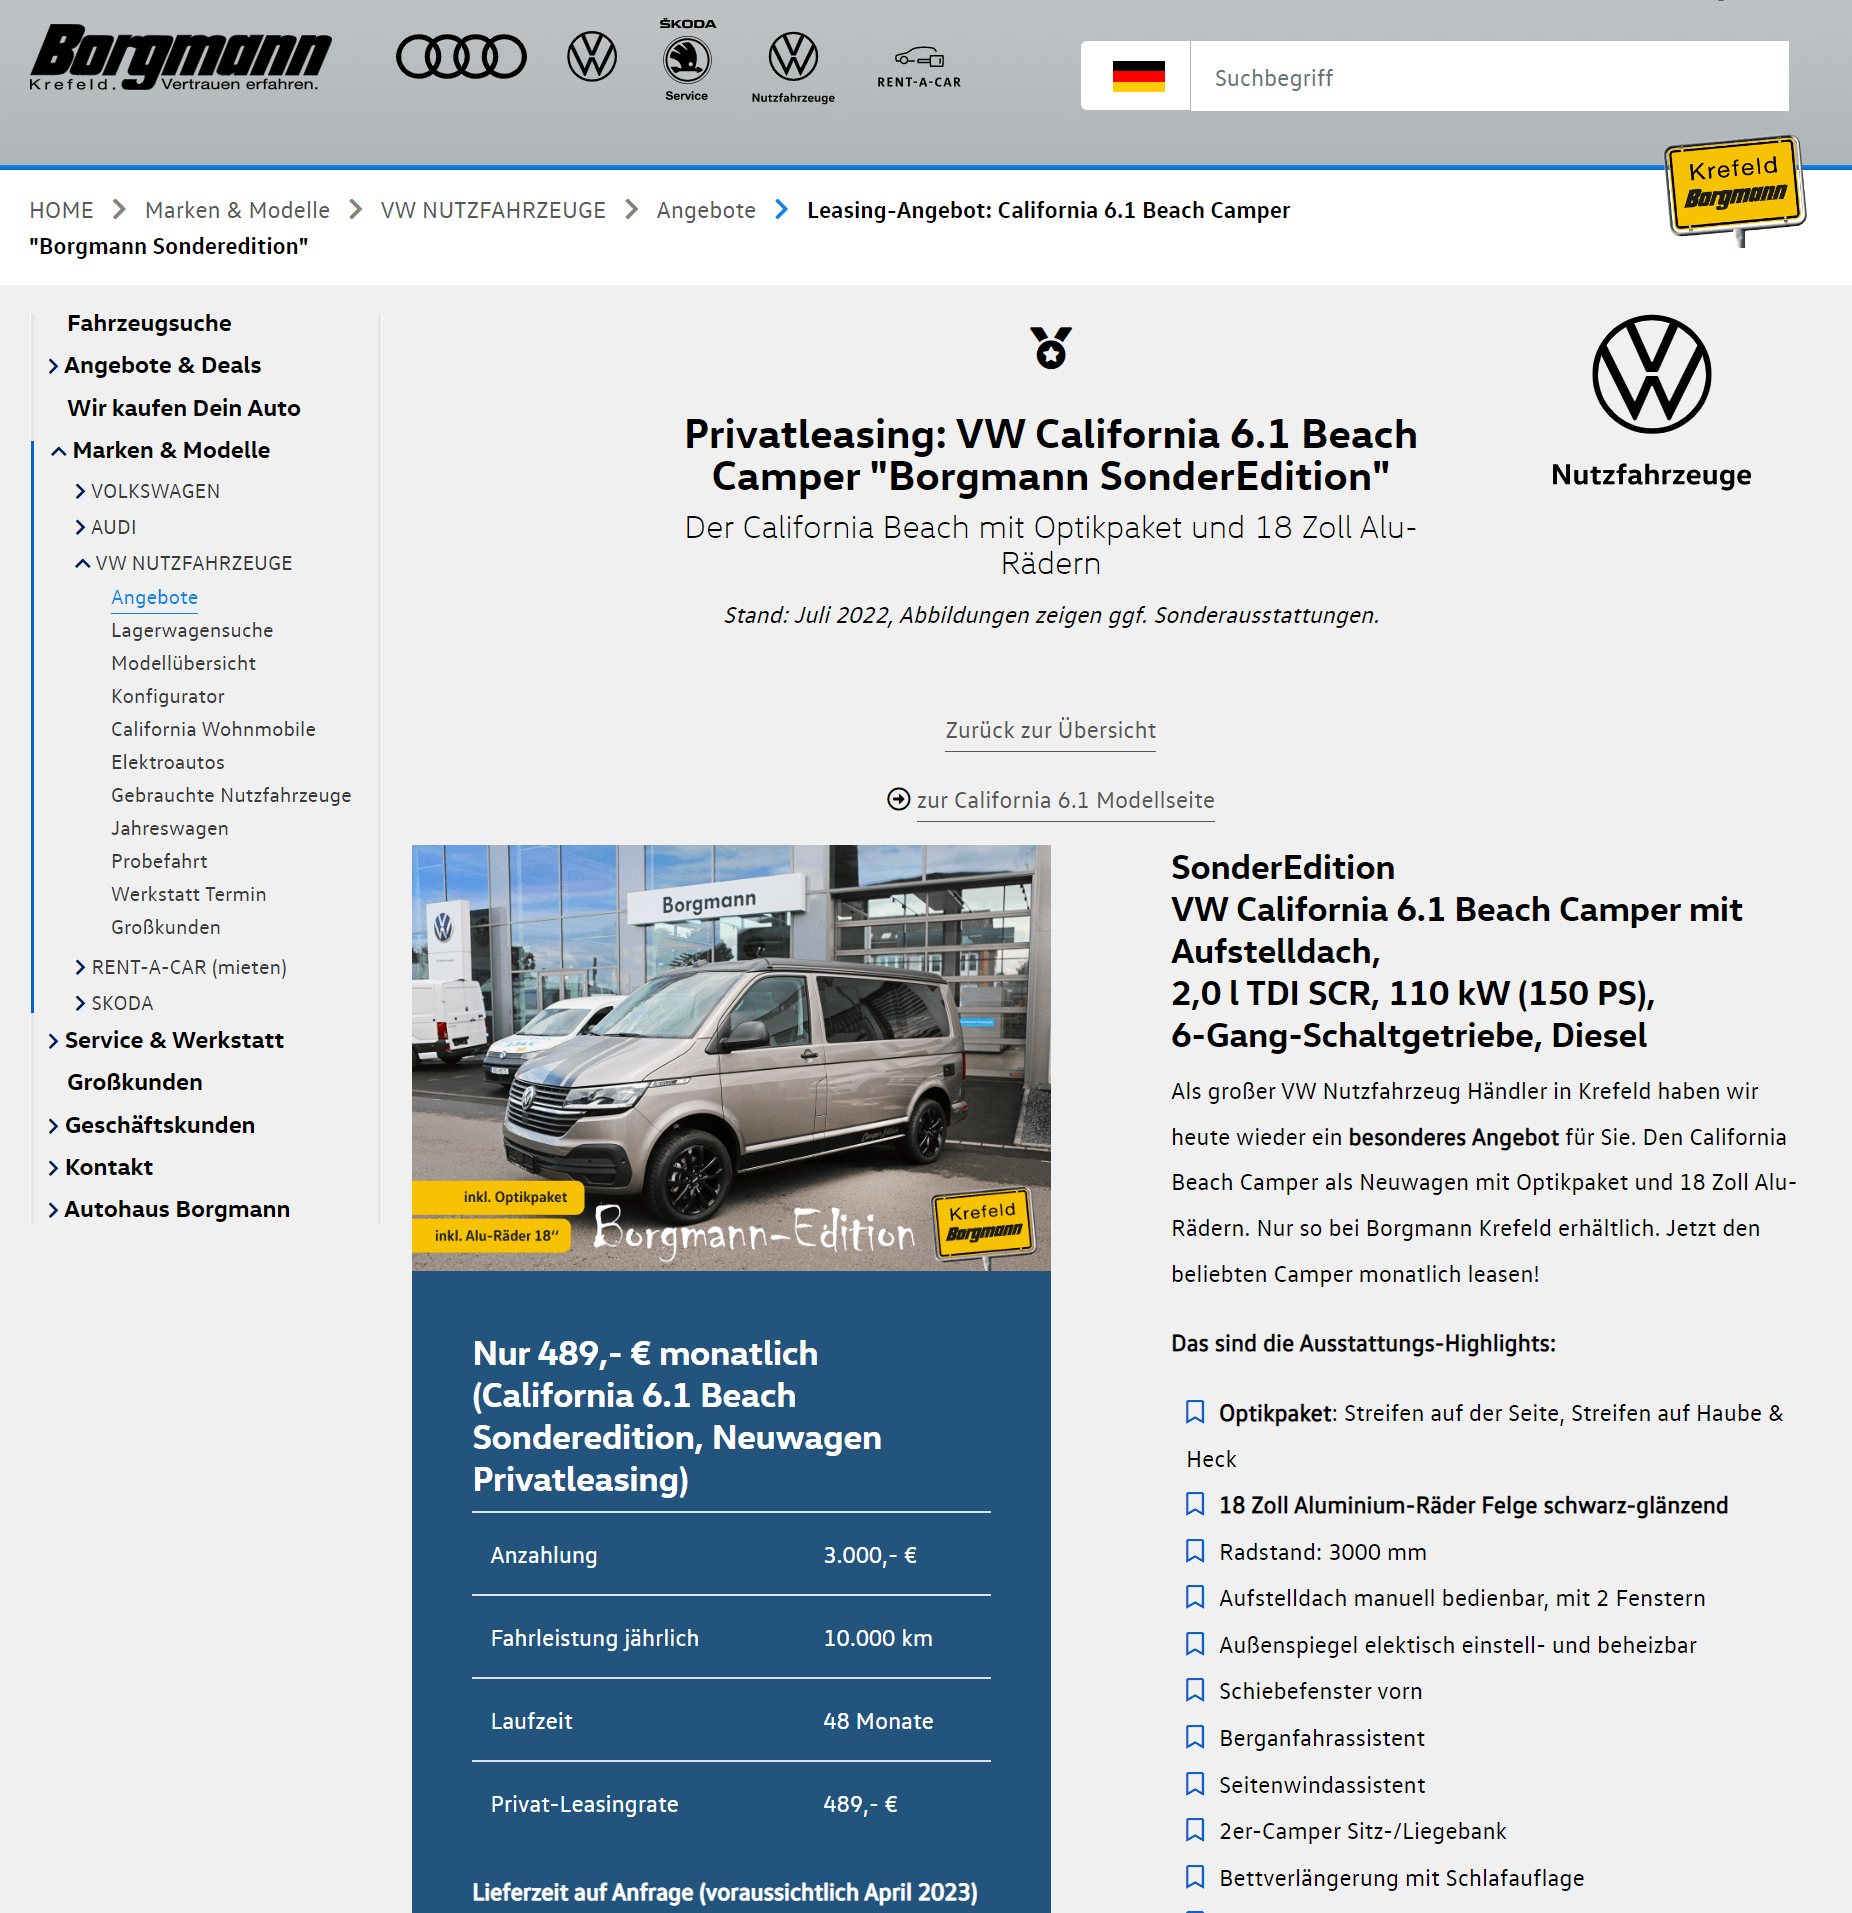1852x1913 pixels.
Task: Open Probefahrt sidebar link
Action: click(x=159, y=861)
